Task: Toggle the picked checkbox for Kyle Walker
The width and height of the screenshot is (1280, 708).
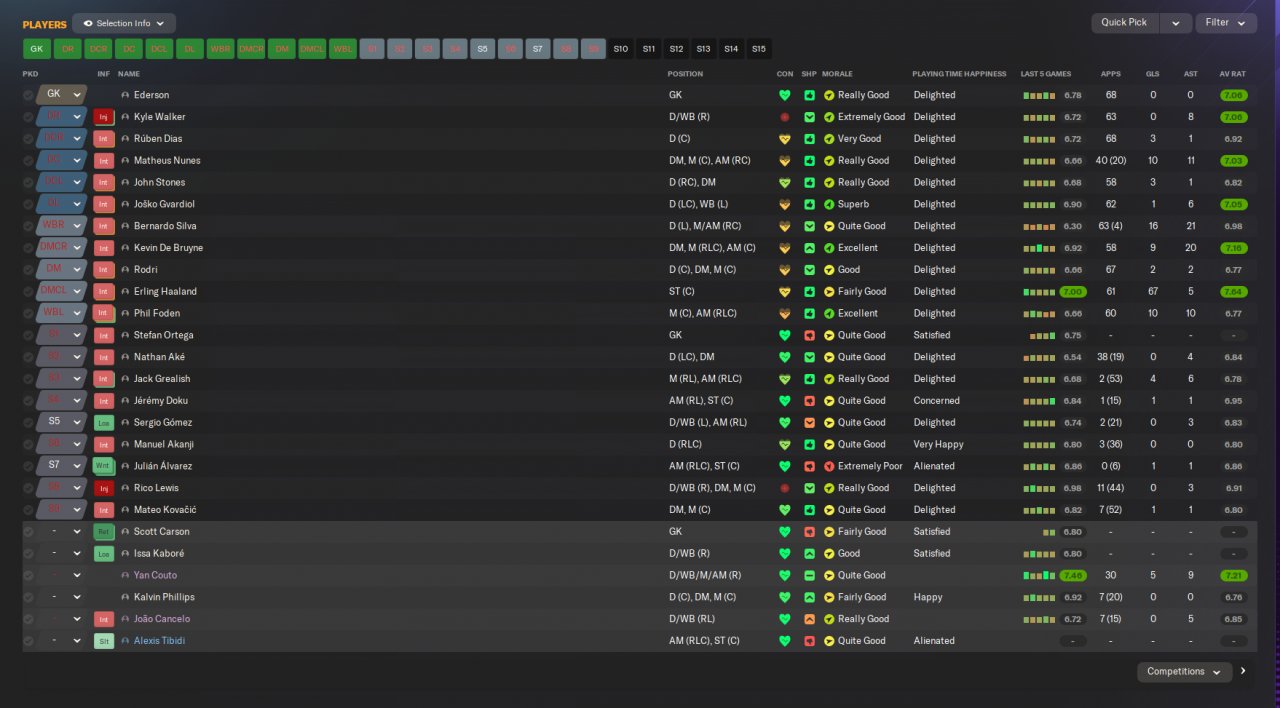Action: point(28,117)
